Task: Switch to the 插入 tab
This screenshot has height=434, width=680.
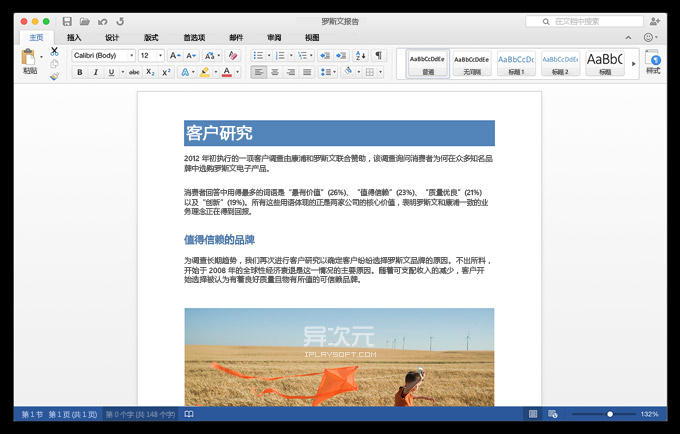Action: point(74,38)
